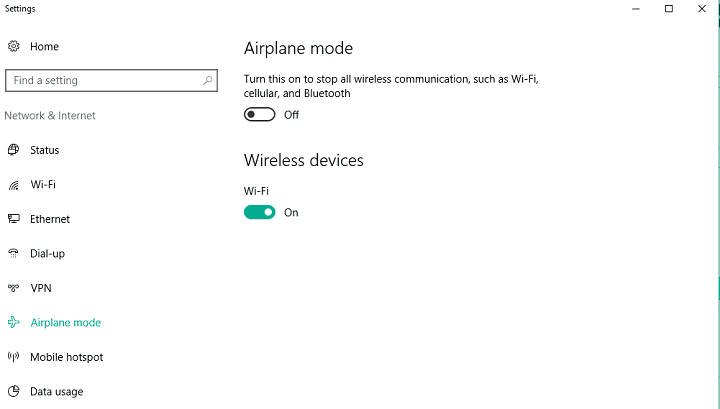Click the Airplane mode plane icon
The height and width of the screenshot is (409, 720).
14,322
